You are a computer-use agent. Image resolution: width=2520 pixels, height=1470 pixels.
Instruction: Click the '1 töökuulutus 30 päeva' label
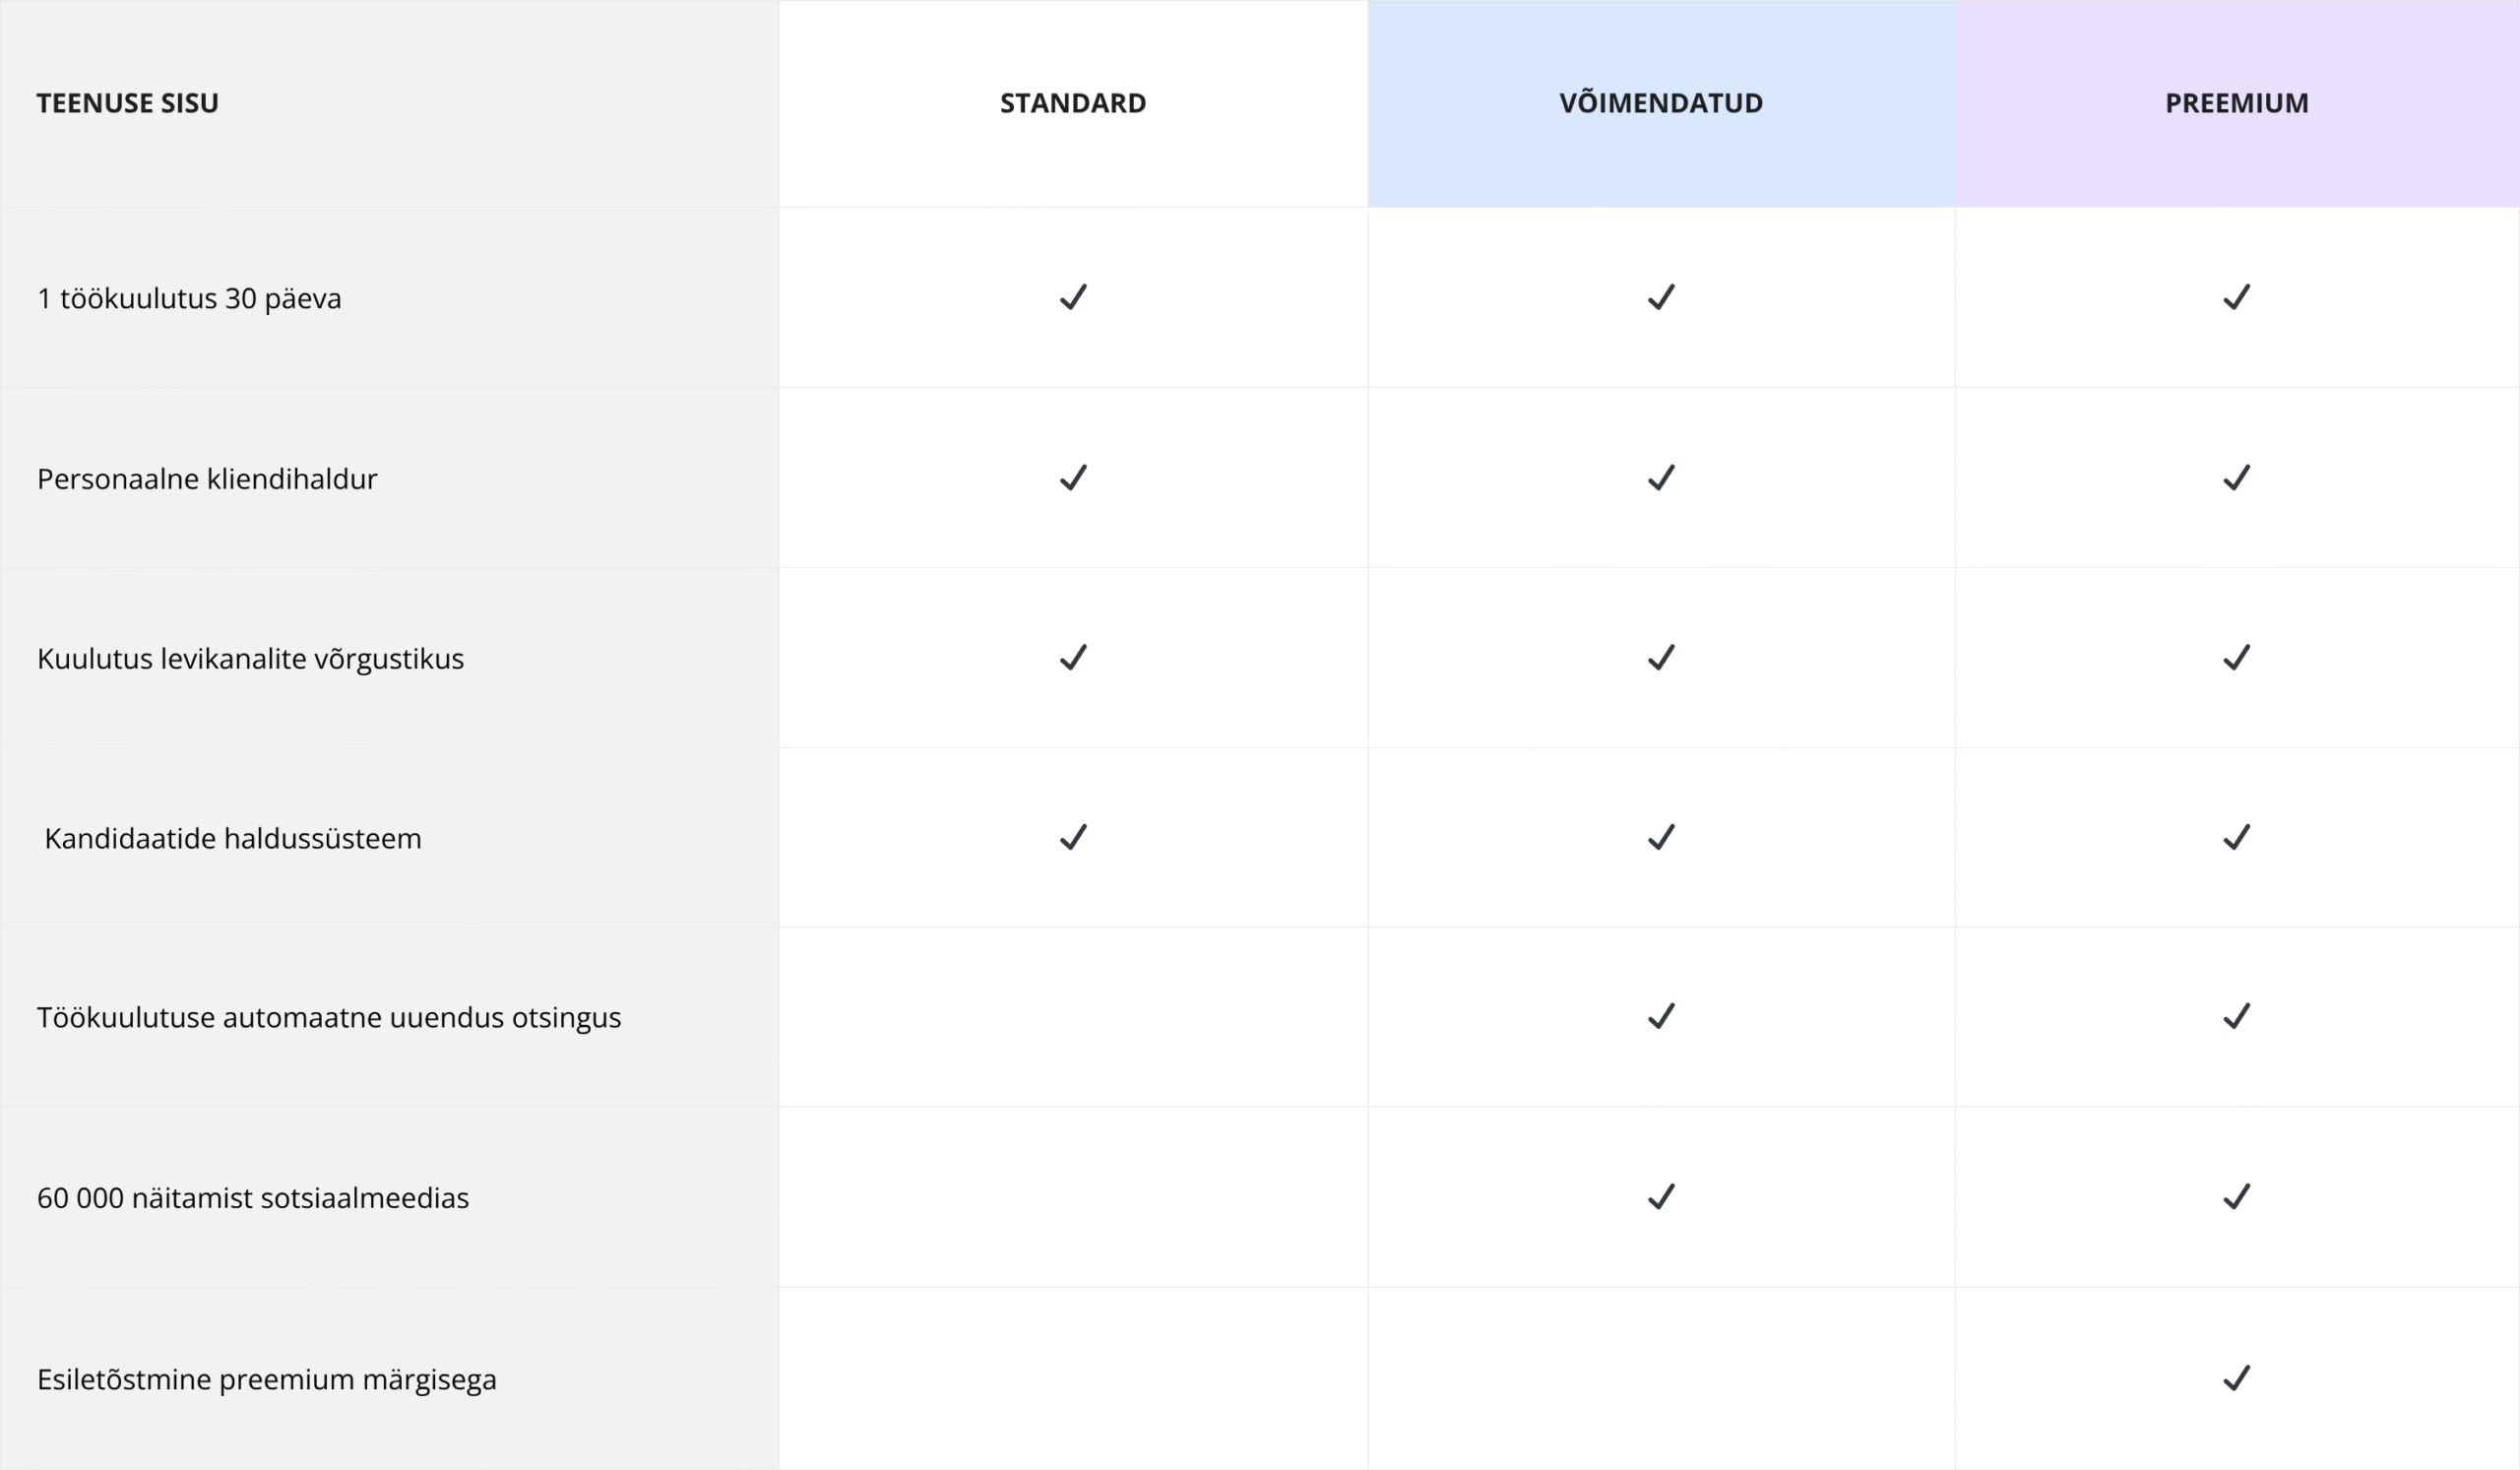point(189,298)
